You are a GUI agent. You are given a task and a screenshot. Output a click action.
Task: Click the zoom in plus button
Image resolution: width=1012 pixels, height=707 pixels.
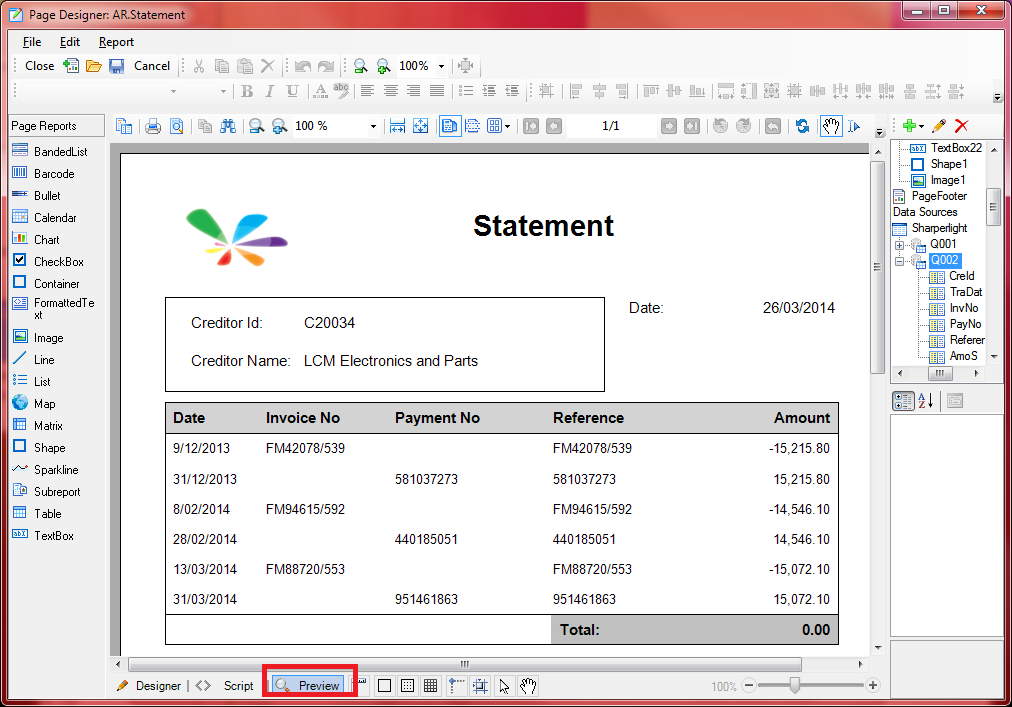tap(873, 686)
